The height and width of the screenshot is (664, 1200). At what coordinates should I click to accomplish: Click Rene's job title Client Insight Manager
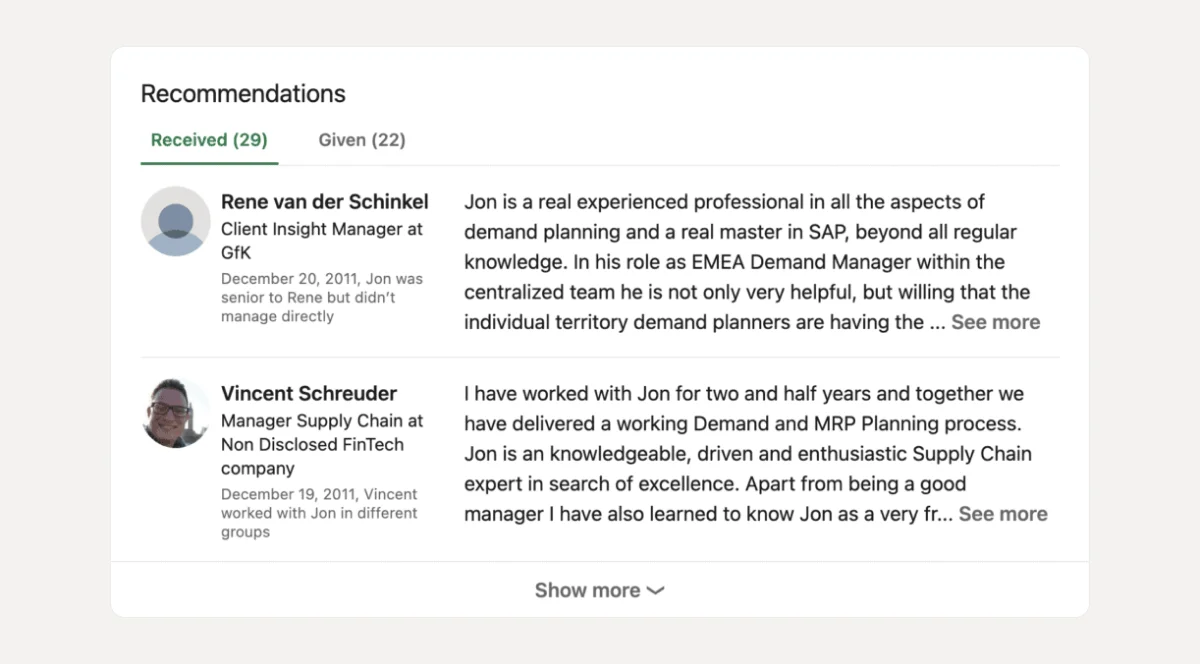point(322,229)
